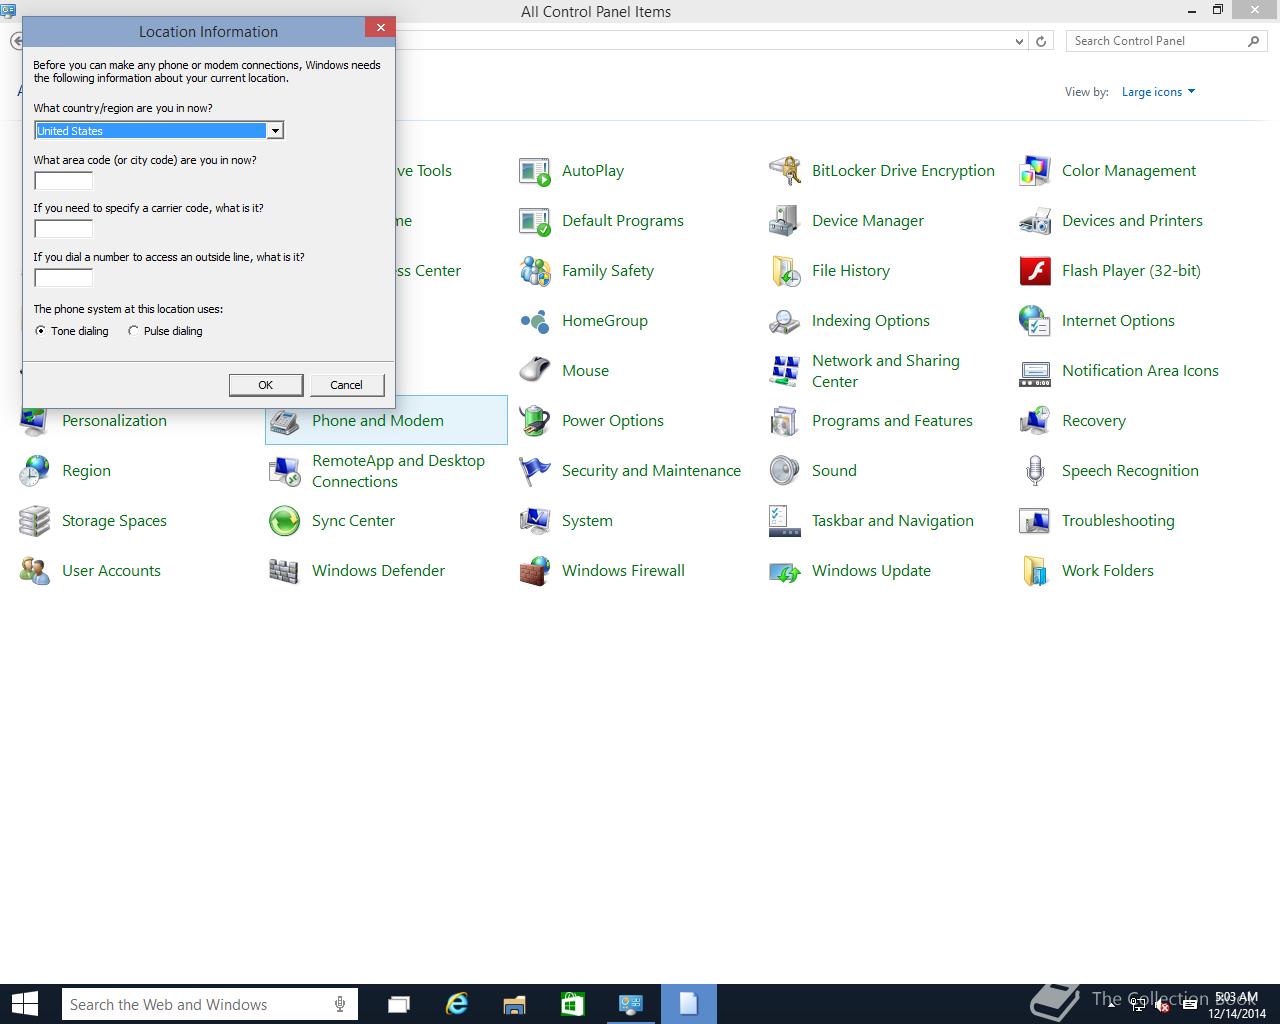Open File Explorer from taskbar
The height and width of the screenshot is (1024, 1280).
515,1004
